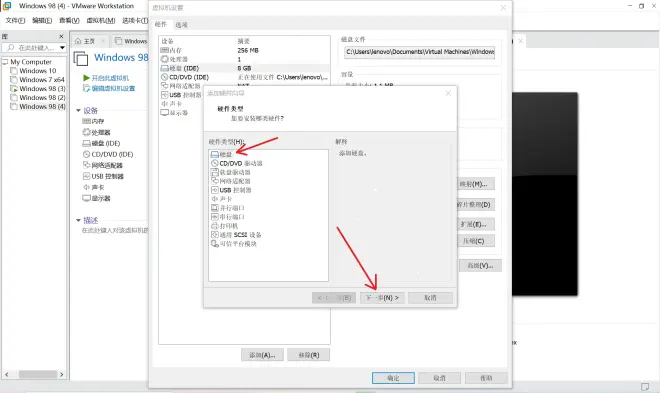
Task: Open the 文件(F) menu
Action: [15, 20]
